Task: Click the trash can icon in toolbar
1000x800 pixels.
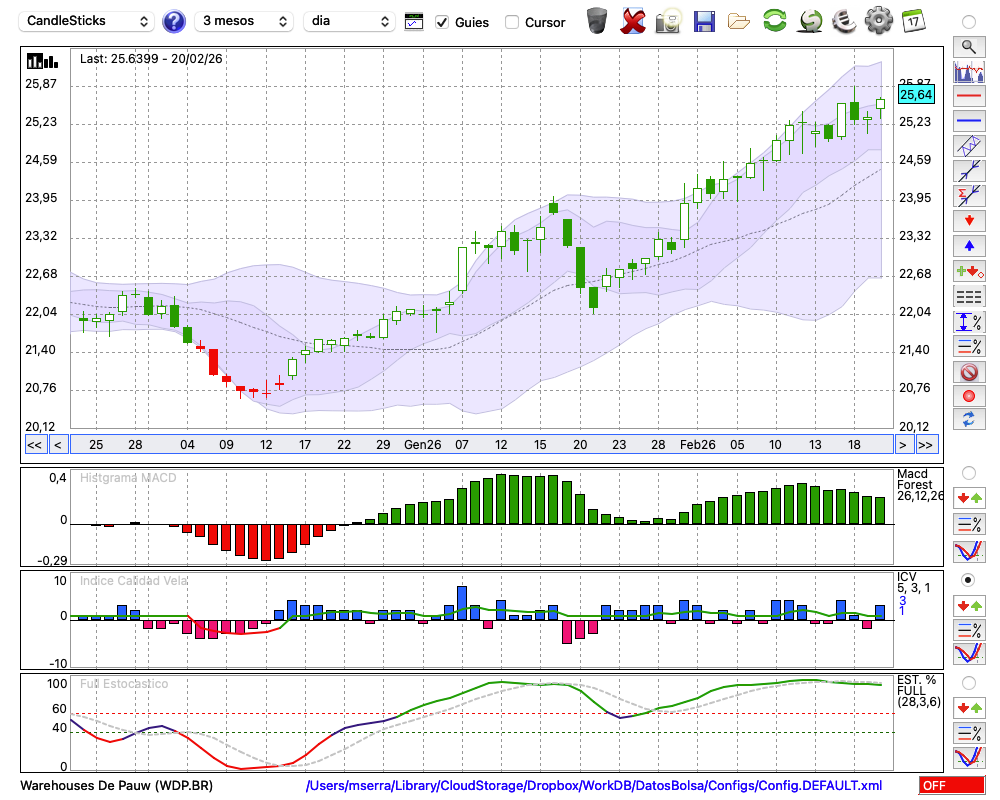Action: coord(597,20)
